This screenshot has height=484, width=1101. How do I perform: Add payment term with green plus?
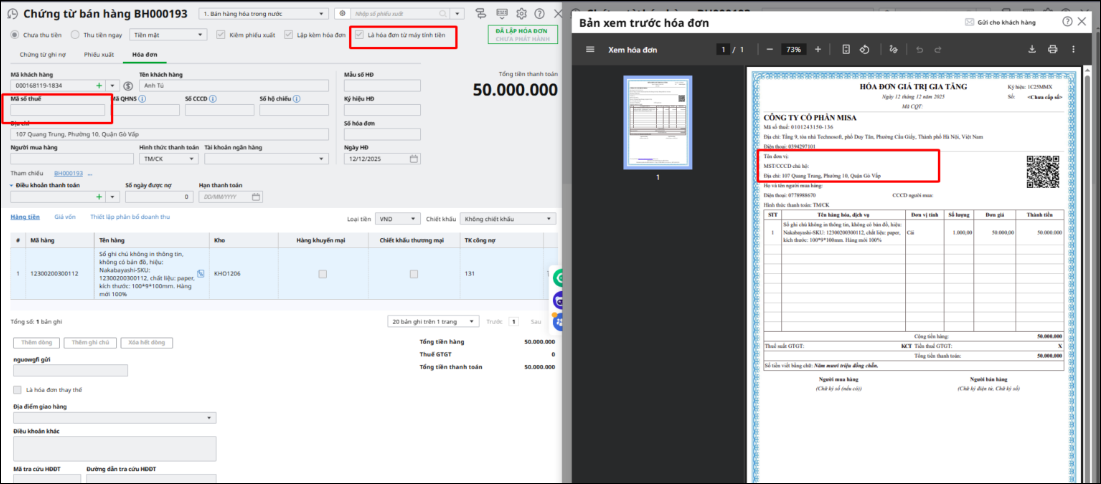coord(98,197)
